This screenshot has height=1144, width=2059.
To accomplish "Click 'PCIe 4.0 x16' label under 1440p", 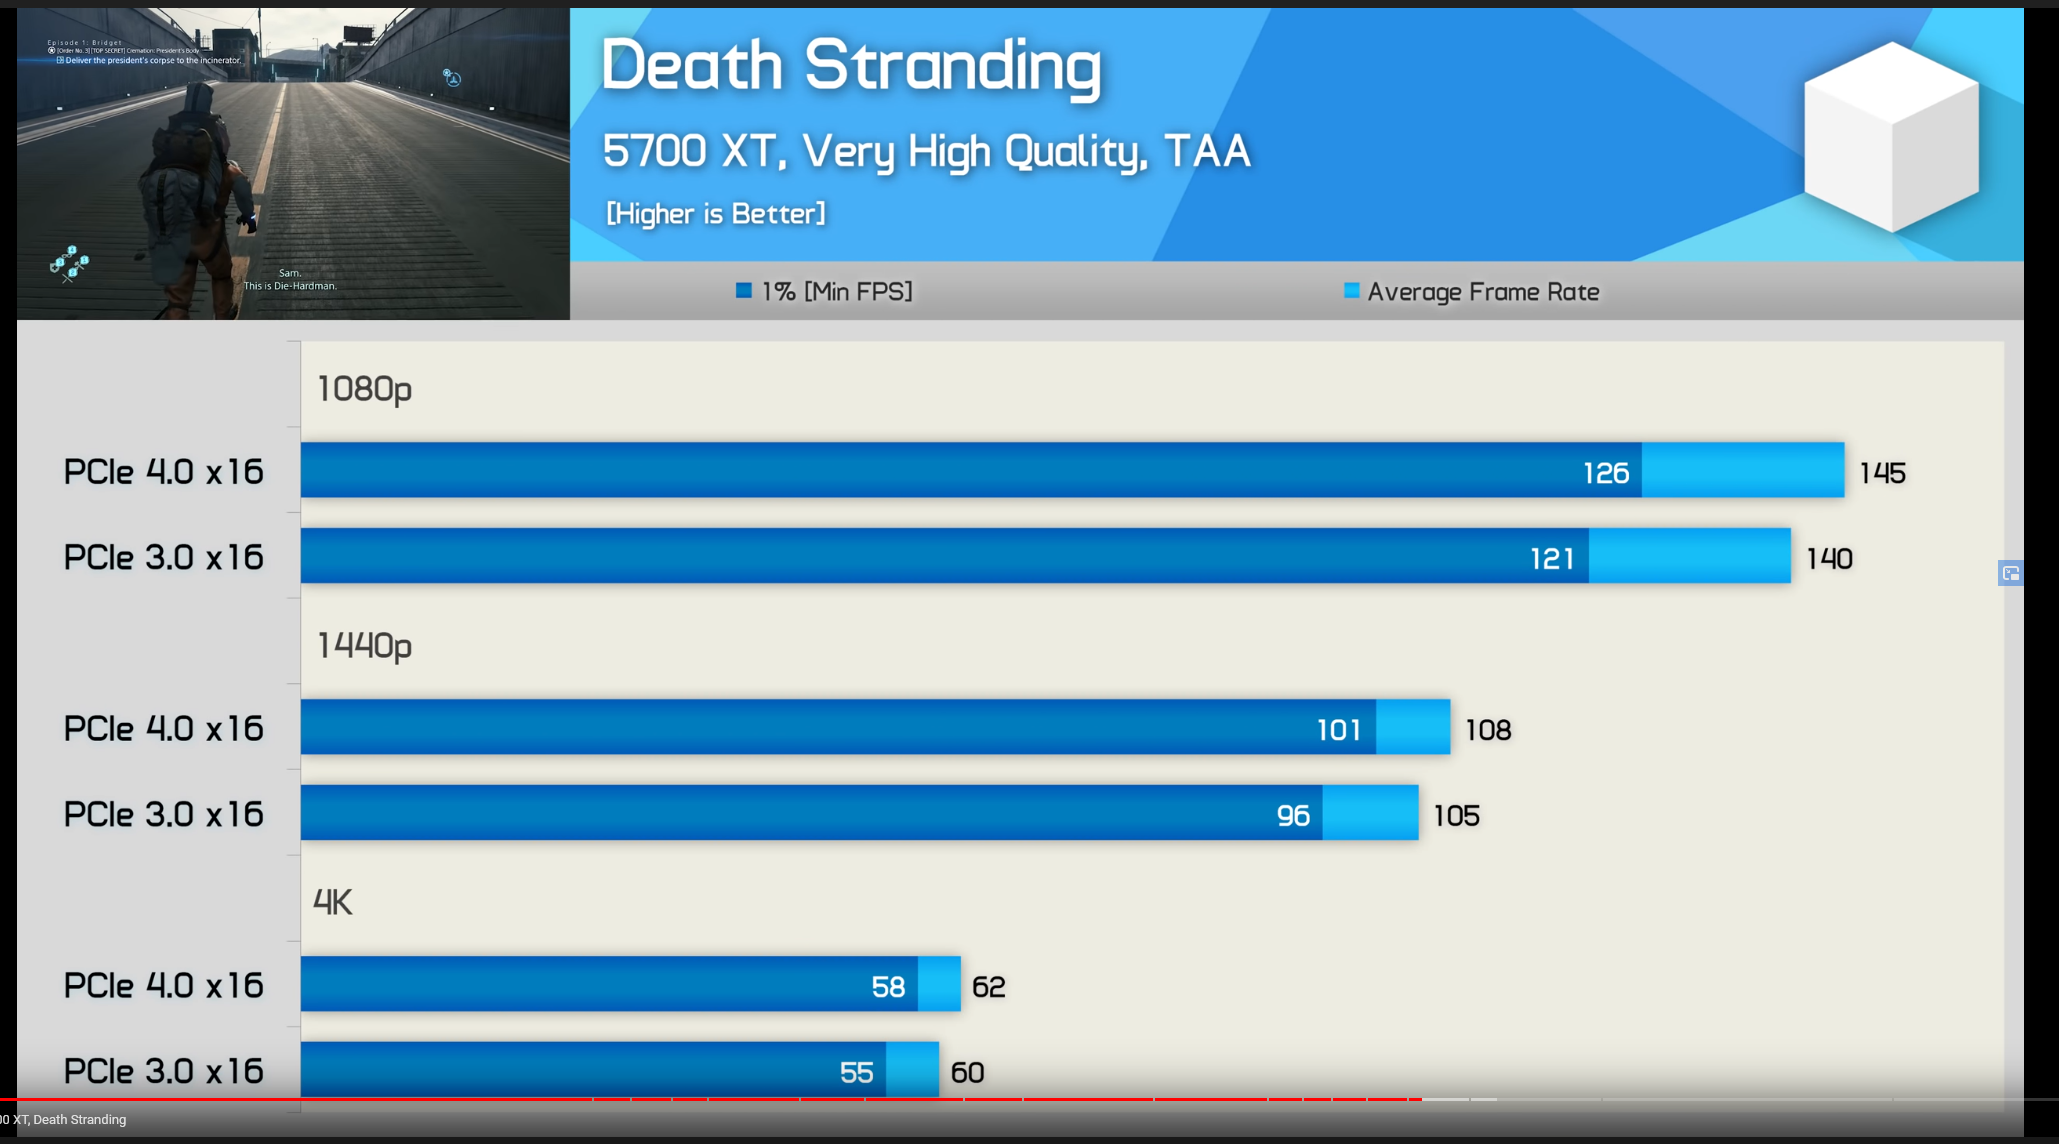I will click(164, 728).
